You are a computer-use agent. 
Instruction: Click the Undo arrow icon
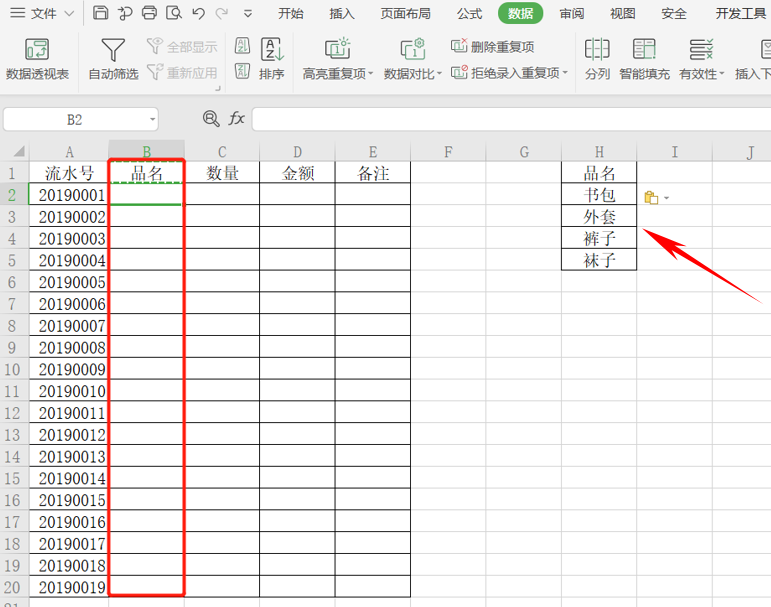(199, 13)
